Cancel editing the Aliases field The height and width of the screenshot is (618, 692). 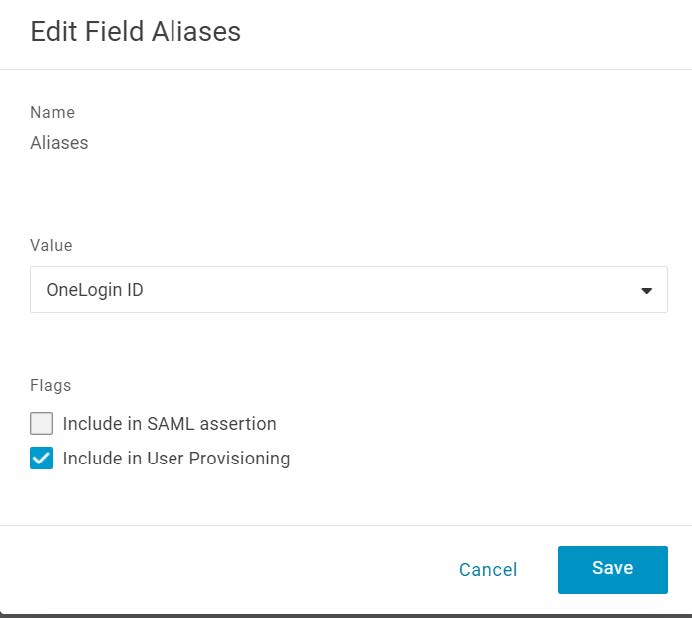pos(488,569)
